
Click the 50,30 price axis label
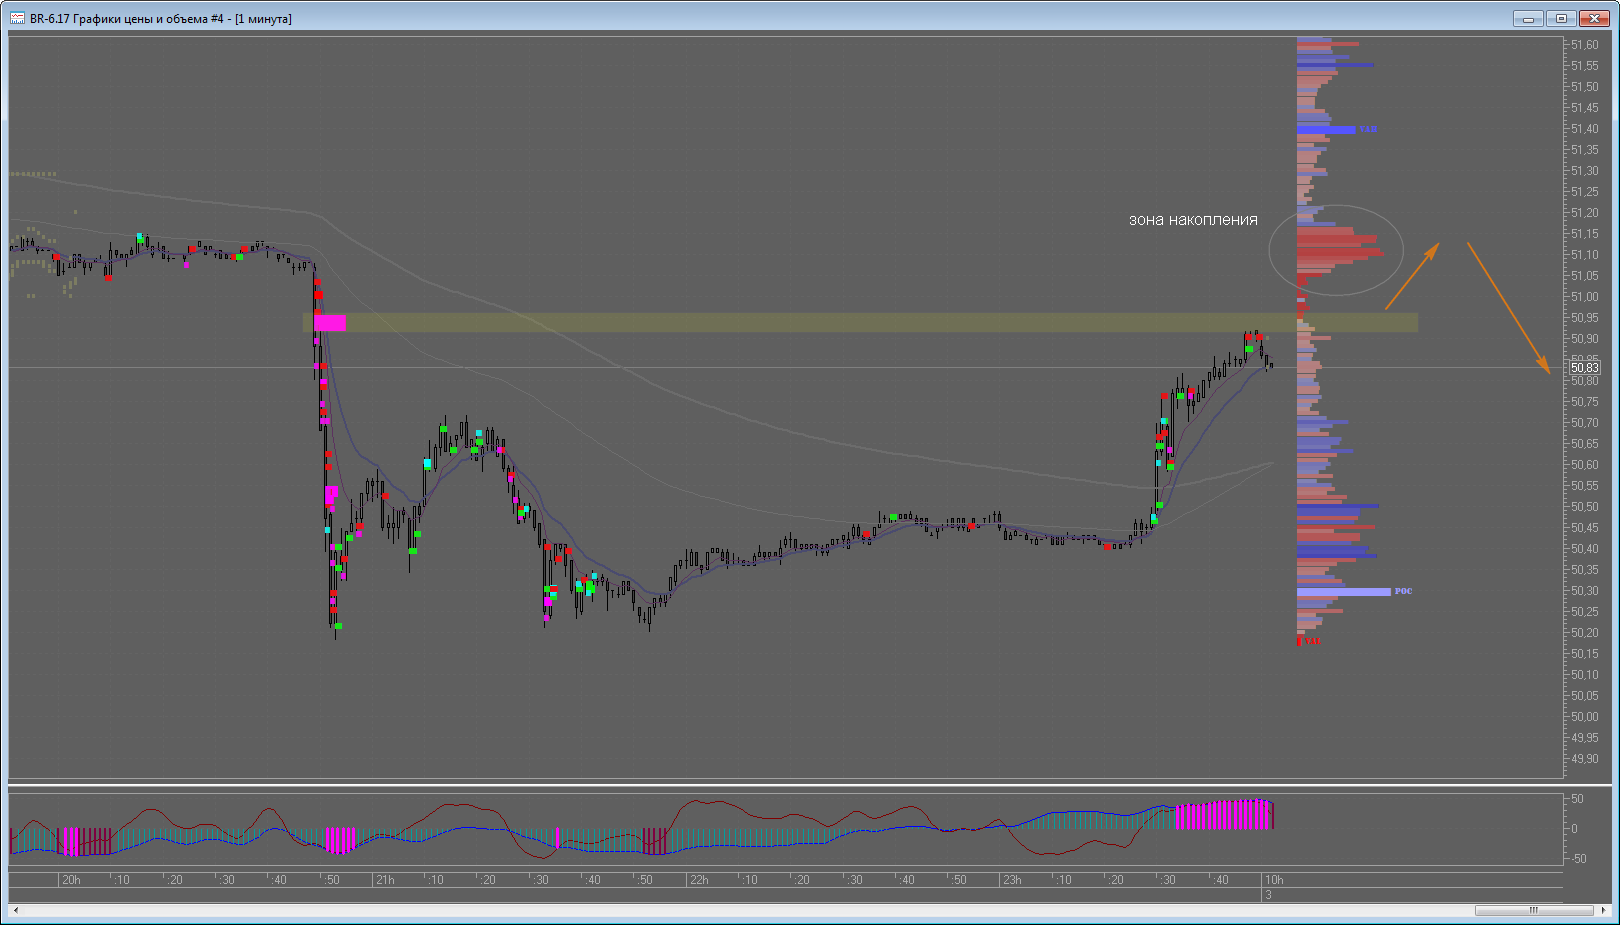pos(1585,591)
